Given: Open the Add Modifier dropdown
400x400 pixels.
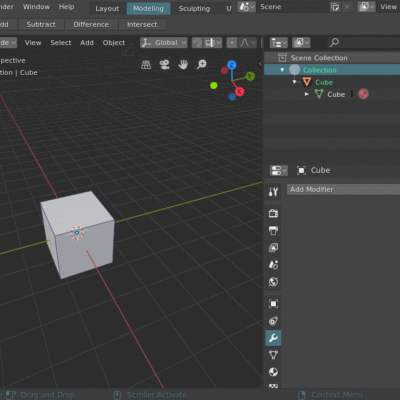Looking at the screenshot, I should click(x=343, y=189).
